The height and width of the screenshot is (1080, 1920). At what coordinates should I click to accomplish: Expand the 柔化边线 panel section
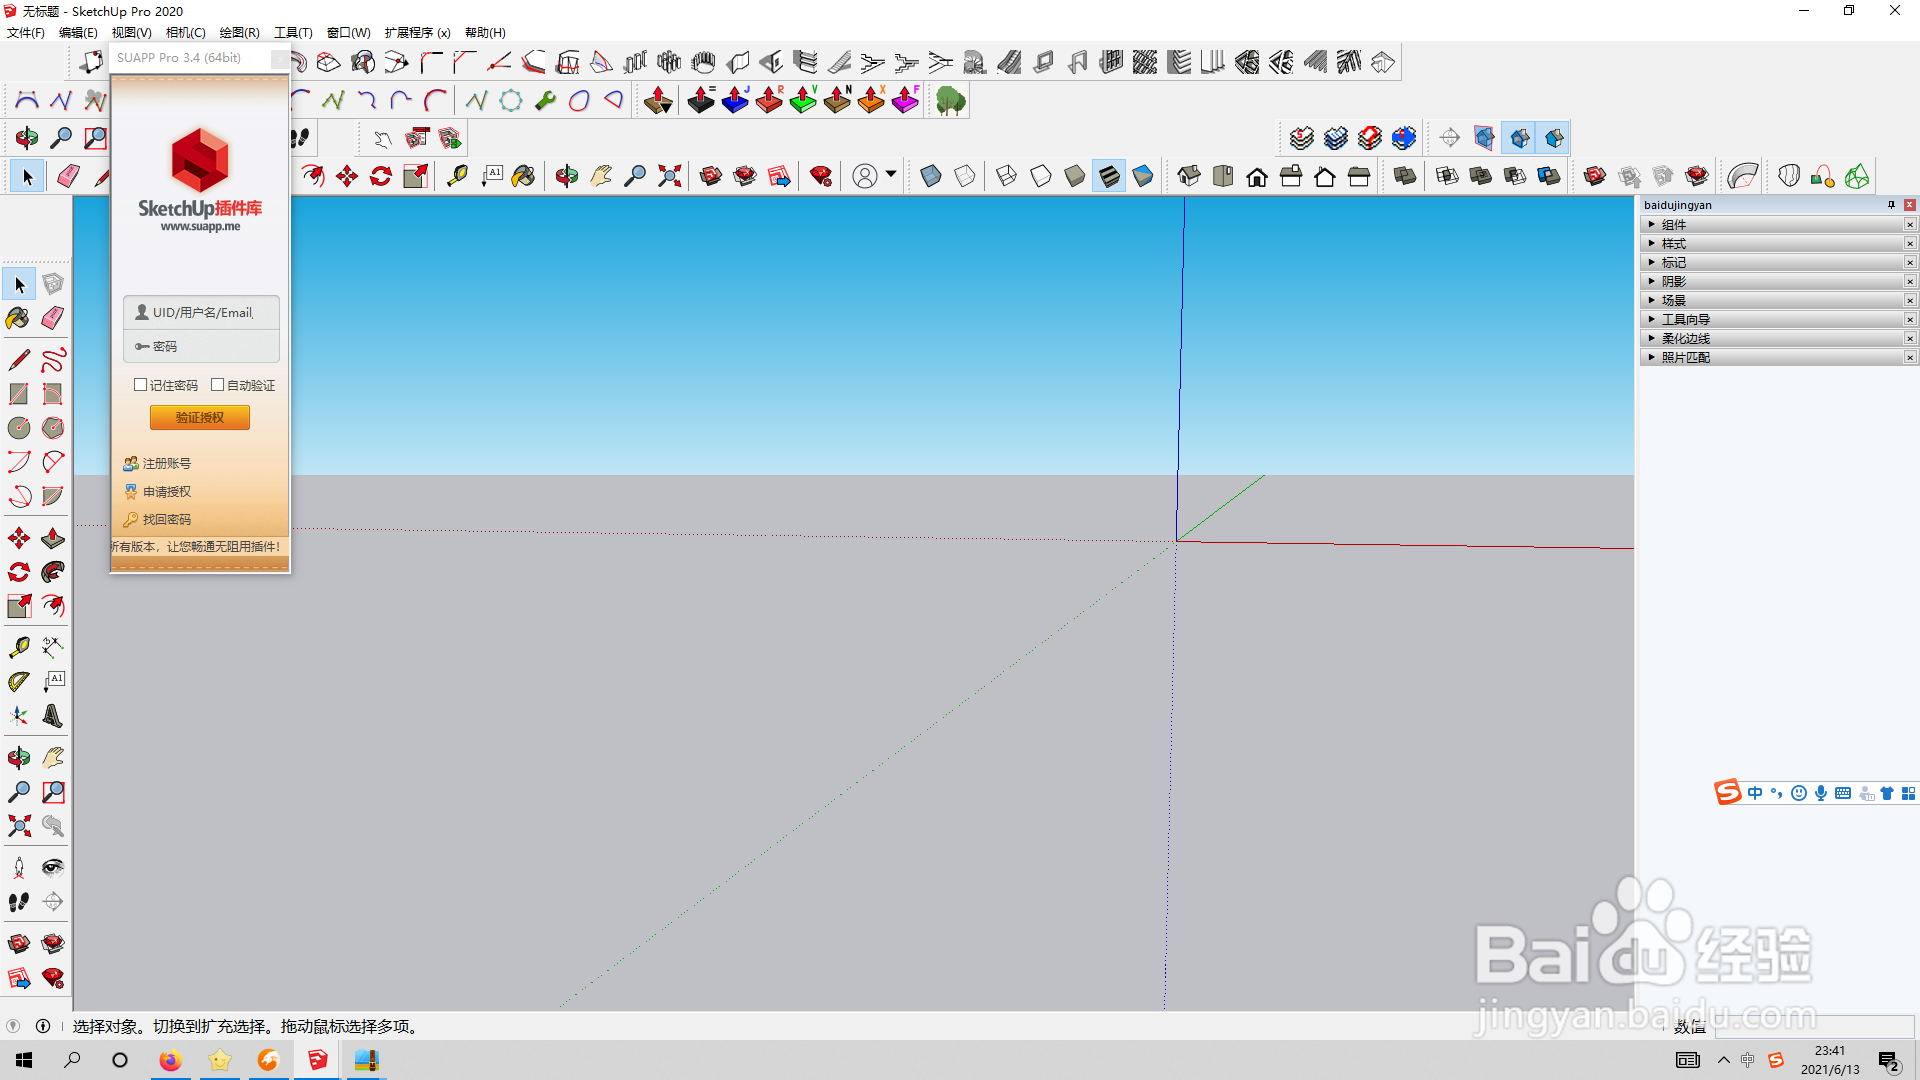1685,339
